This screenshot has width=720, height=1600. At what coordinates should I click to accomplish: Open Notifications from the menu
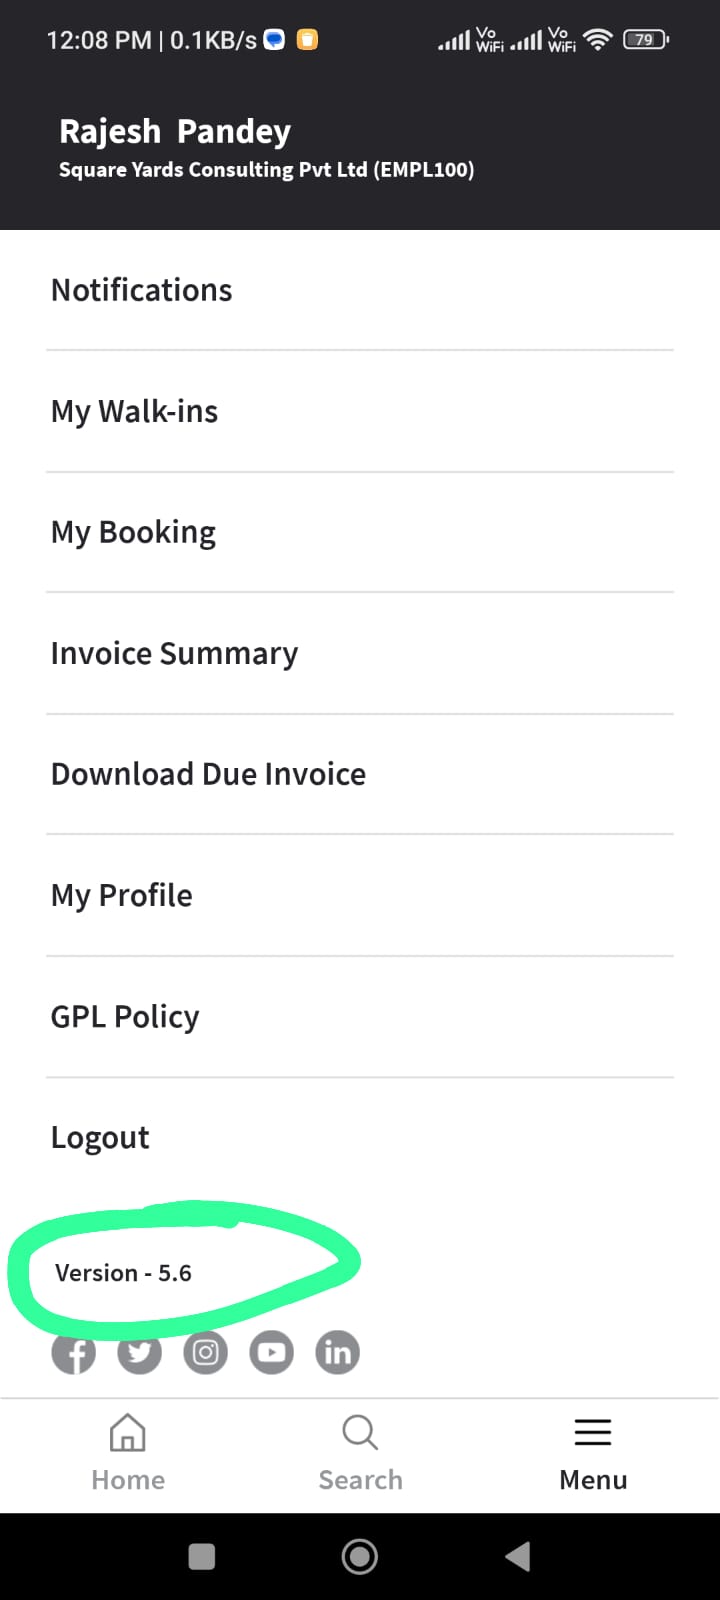pyautogui.click(x=142, y=290)
